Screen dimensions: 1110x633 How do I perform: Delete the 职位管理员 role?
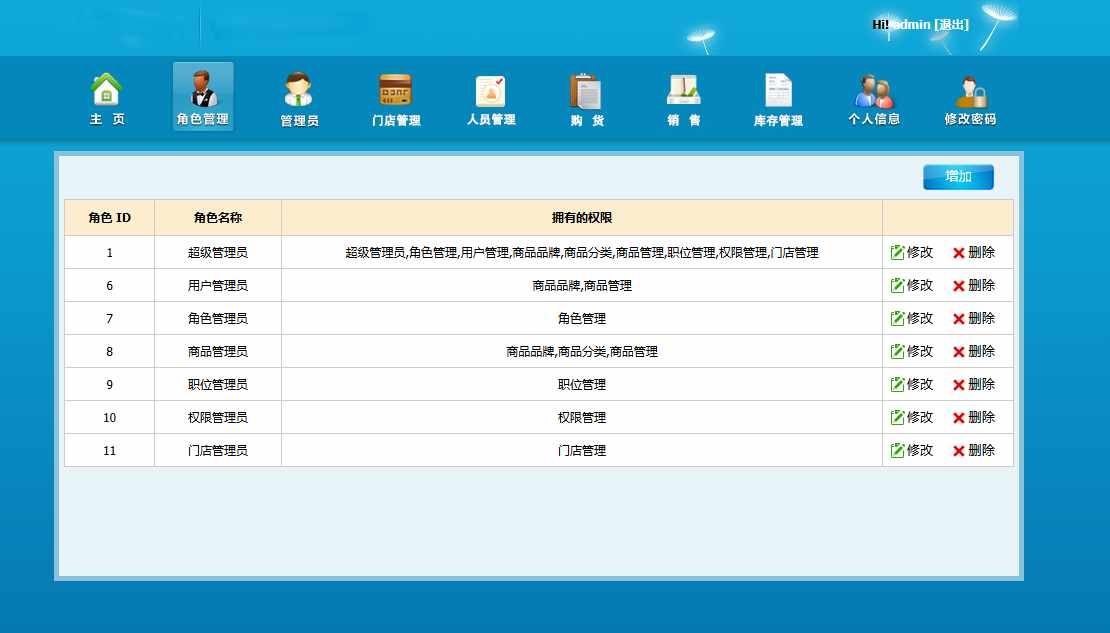click(x=974, y=385)
